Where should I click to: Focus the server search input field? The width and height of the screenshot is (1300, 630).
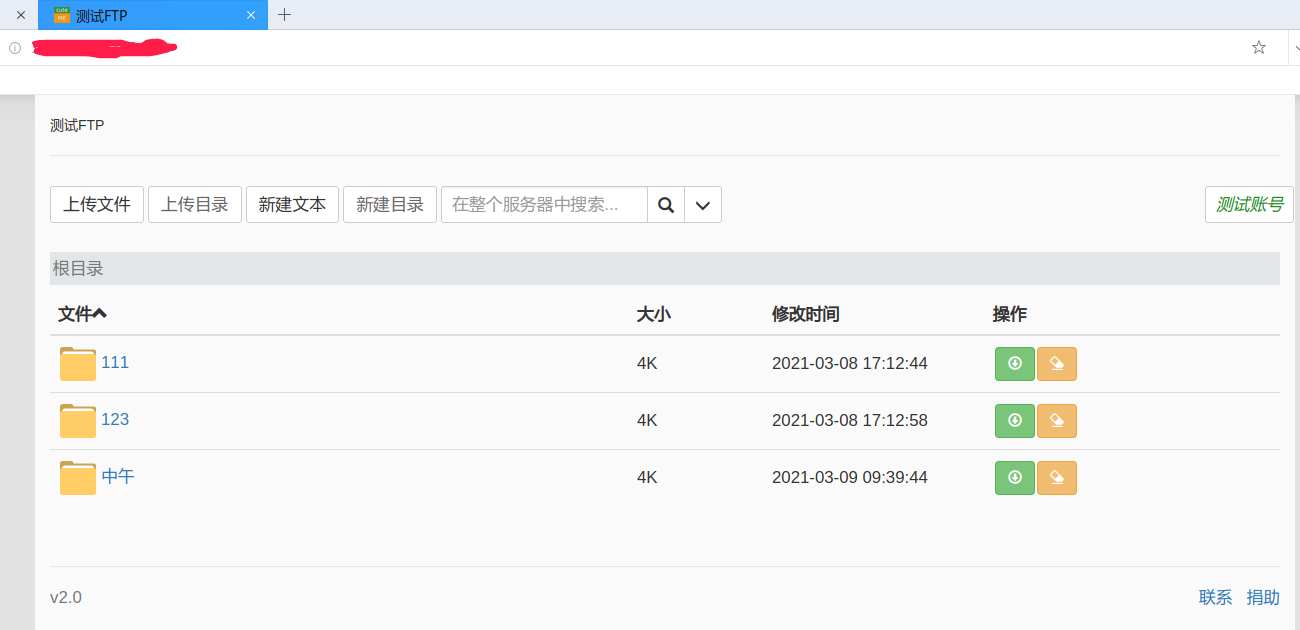pyautogui.click(x=544, y=205)
